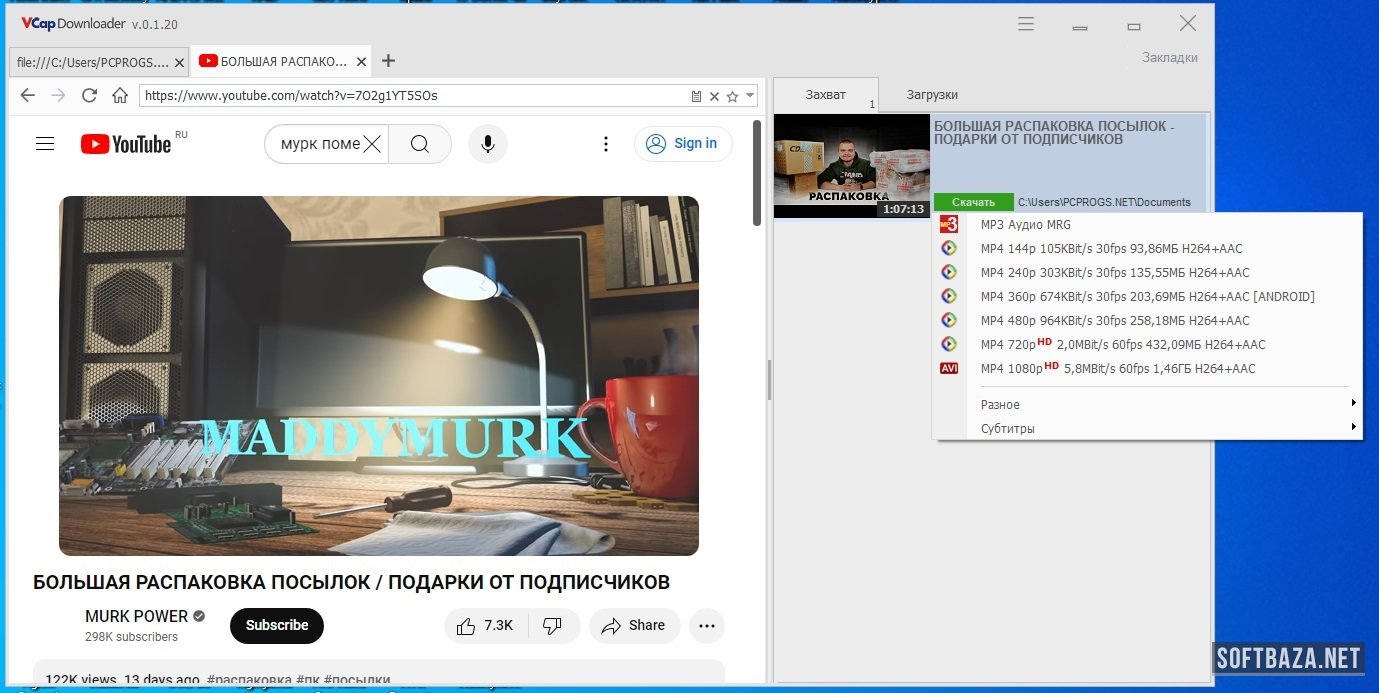Image resolution: width=1379 pixels, height=693 pixels.
Task: Open the address bar history dropdown arrow
Action: click(x=750, y=96)
